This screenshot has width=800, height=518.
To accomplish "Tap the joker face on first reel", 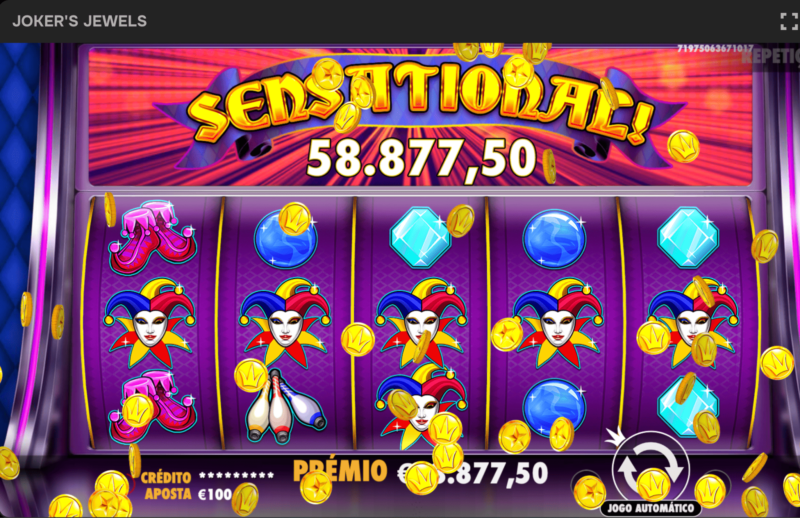I will (x=149, y=323).
